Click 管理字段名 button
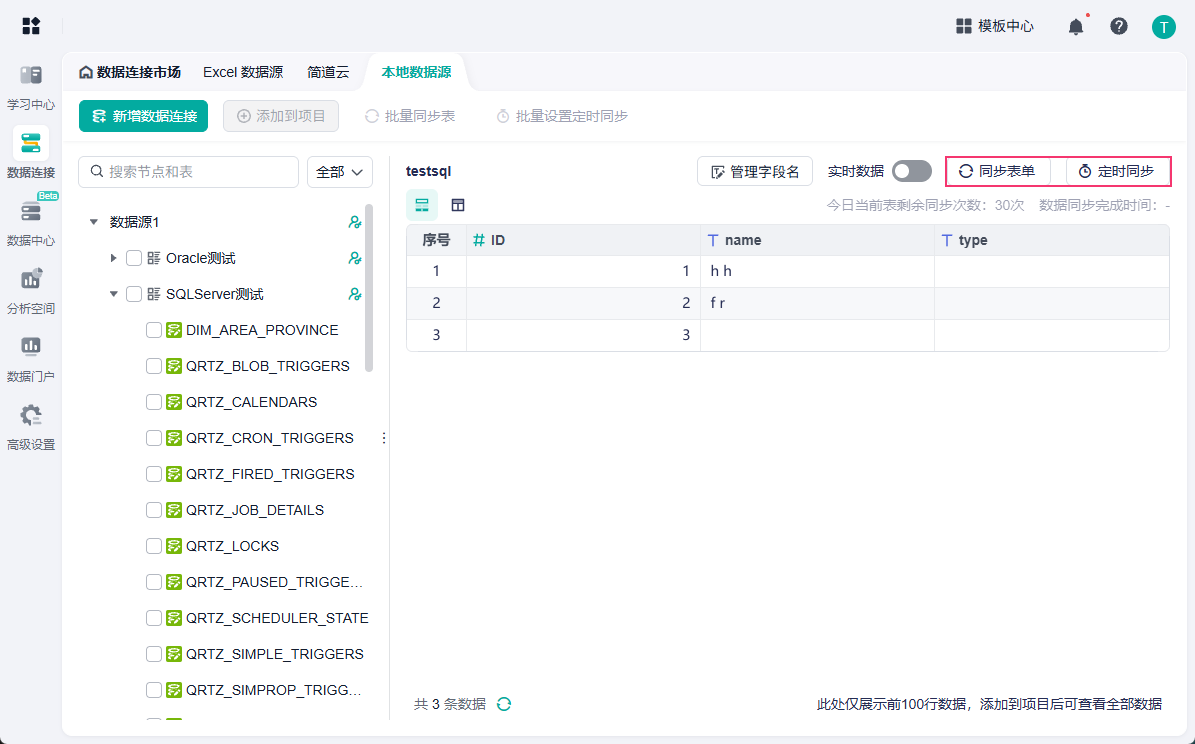1195x744 pixels. 754,172
